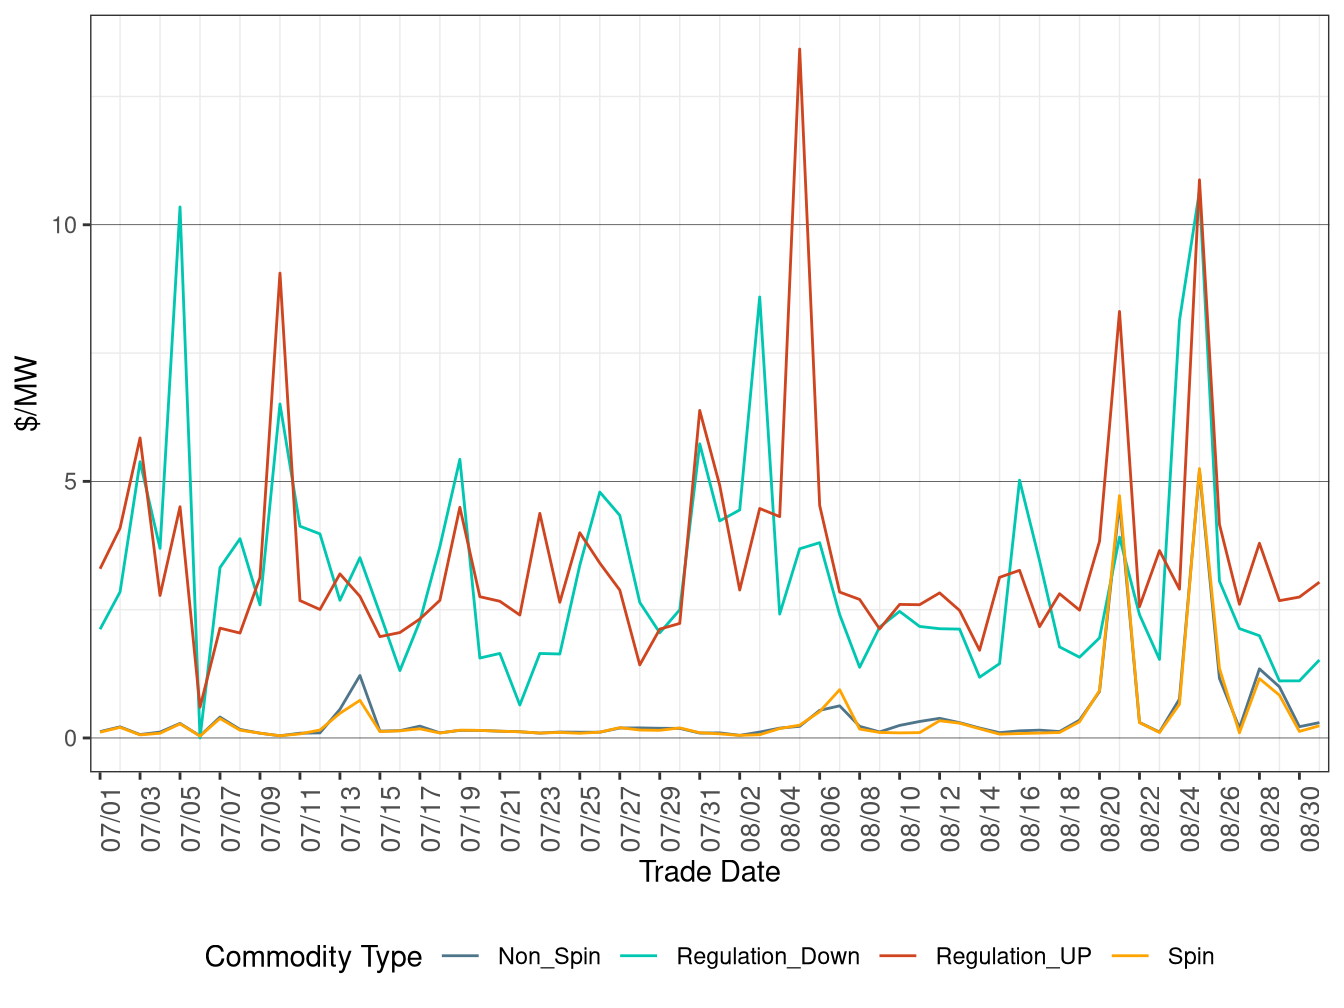Click the orange Spin spike near 08/24
Viewport: 1344px width, 1008px height.
(1201, 468)
